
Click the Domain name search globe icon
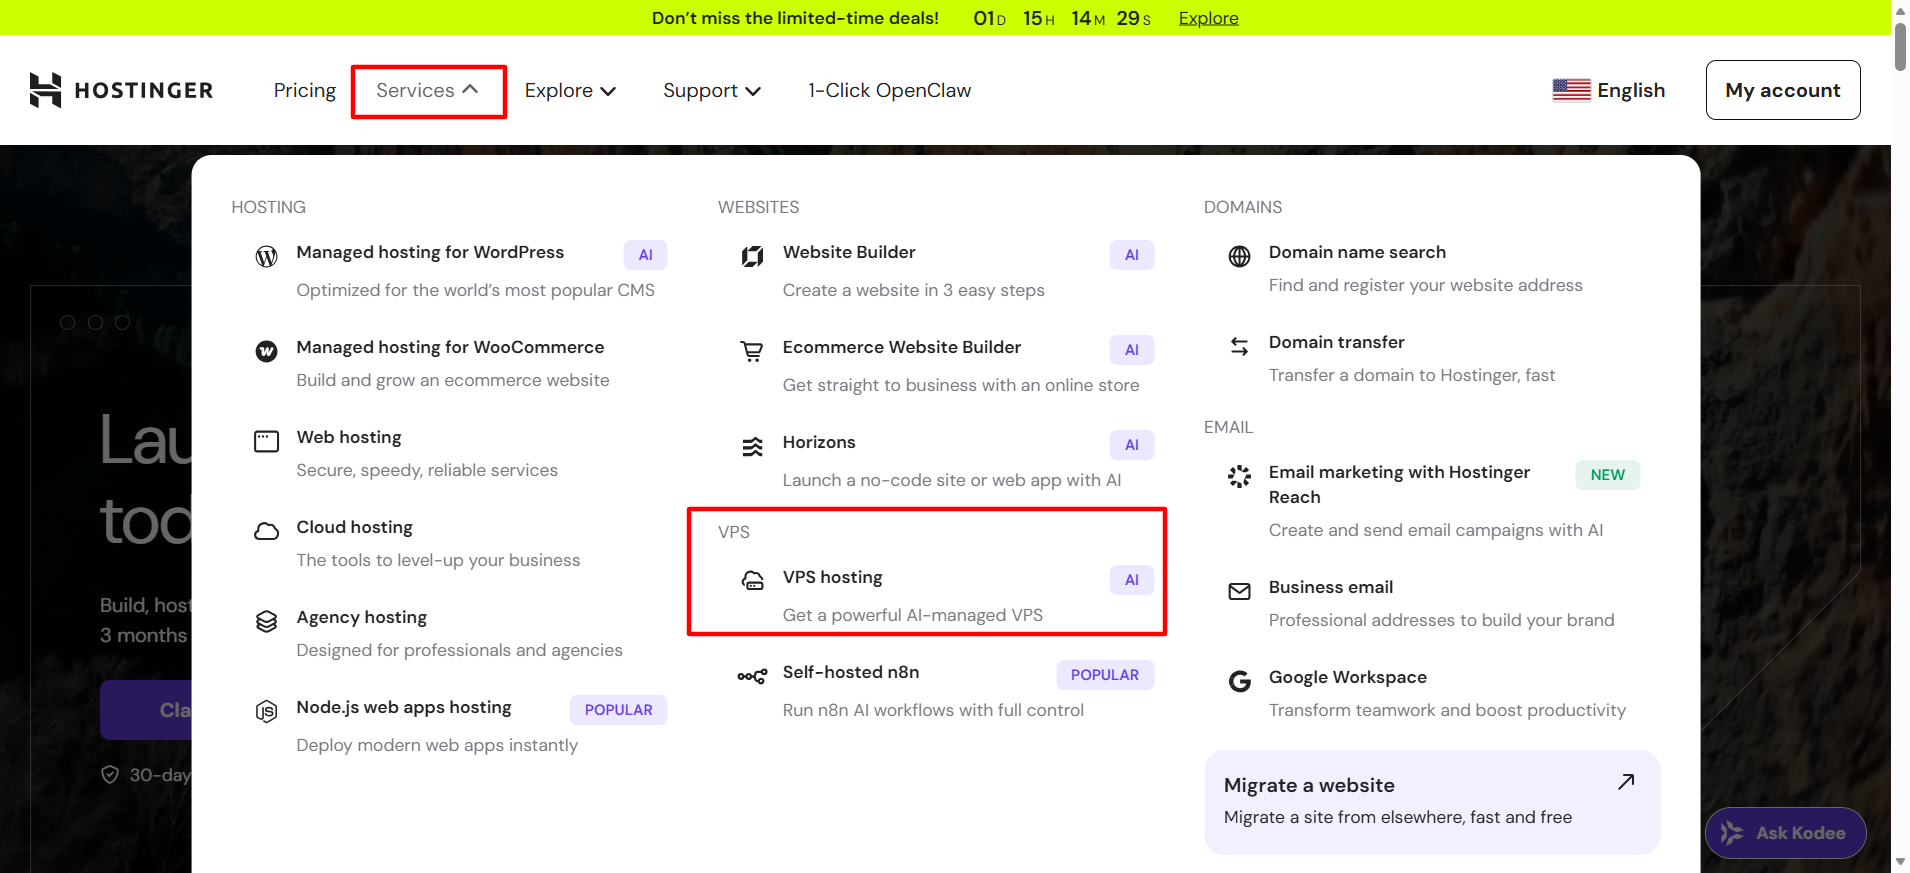click(1239, 256)
